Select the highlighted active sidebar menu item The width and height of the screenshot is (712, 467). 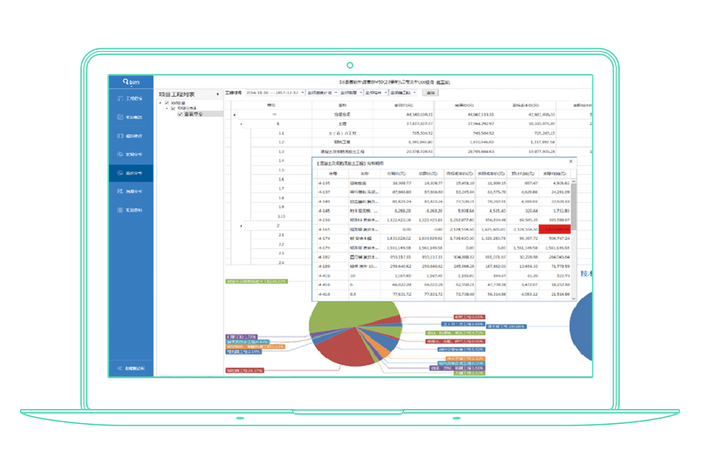(x=131, y=173)
